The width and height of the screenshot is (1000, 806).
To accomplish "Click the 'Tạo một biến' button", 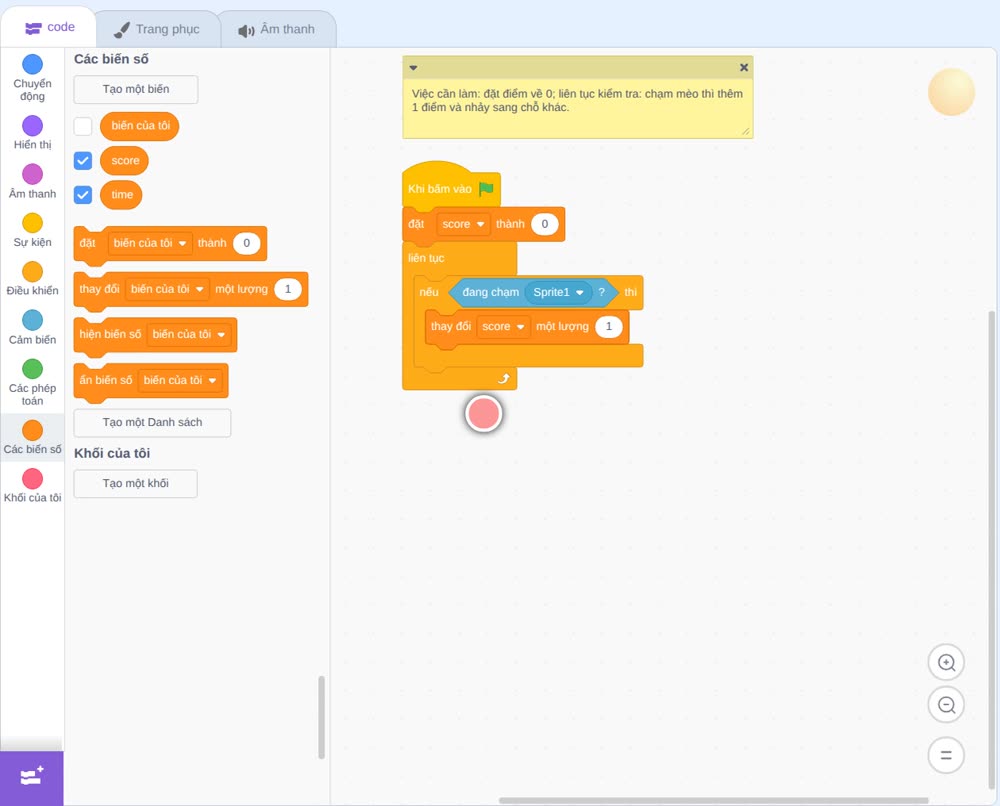I will pyautogui.click(x=136, y=89).
